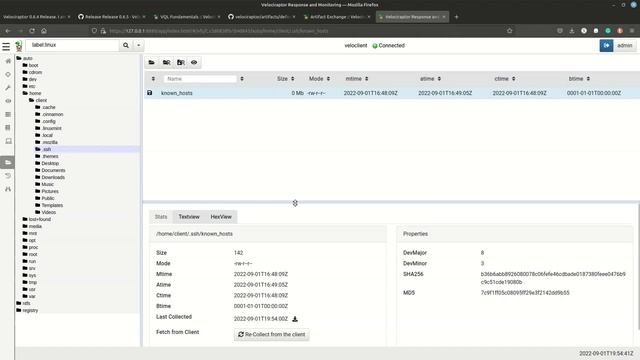Select the virtual filesystem folder sidebar icon
This screenshot has width=640, height=360.
pos(8,162)
